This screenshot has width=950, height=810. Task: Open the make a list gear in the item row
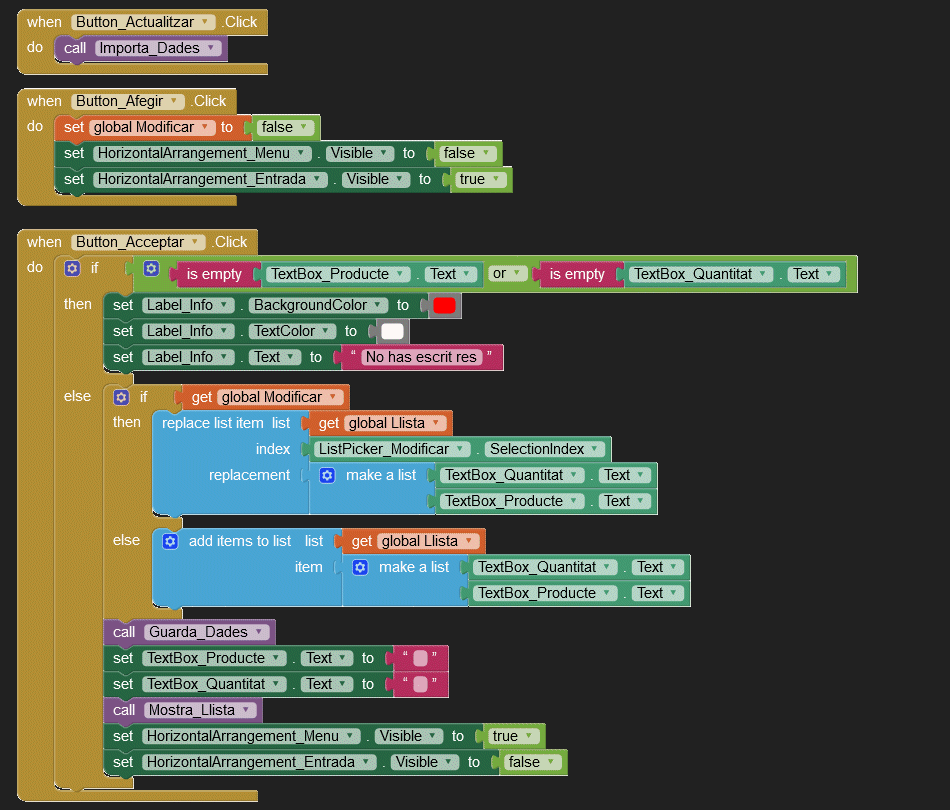360,567
